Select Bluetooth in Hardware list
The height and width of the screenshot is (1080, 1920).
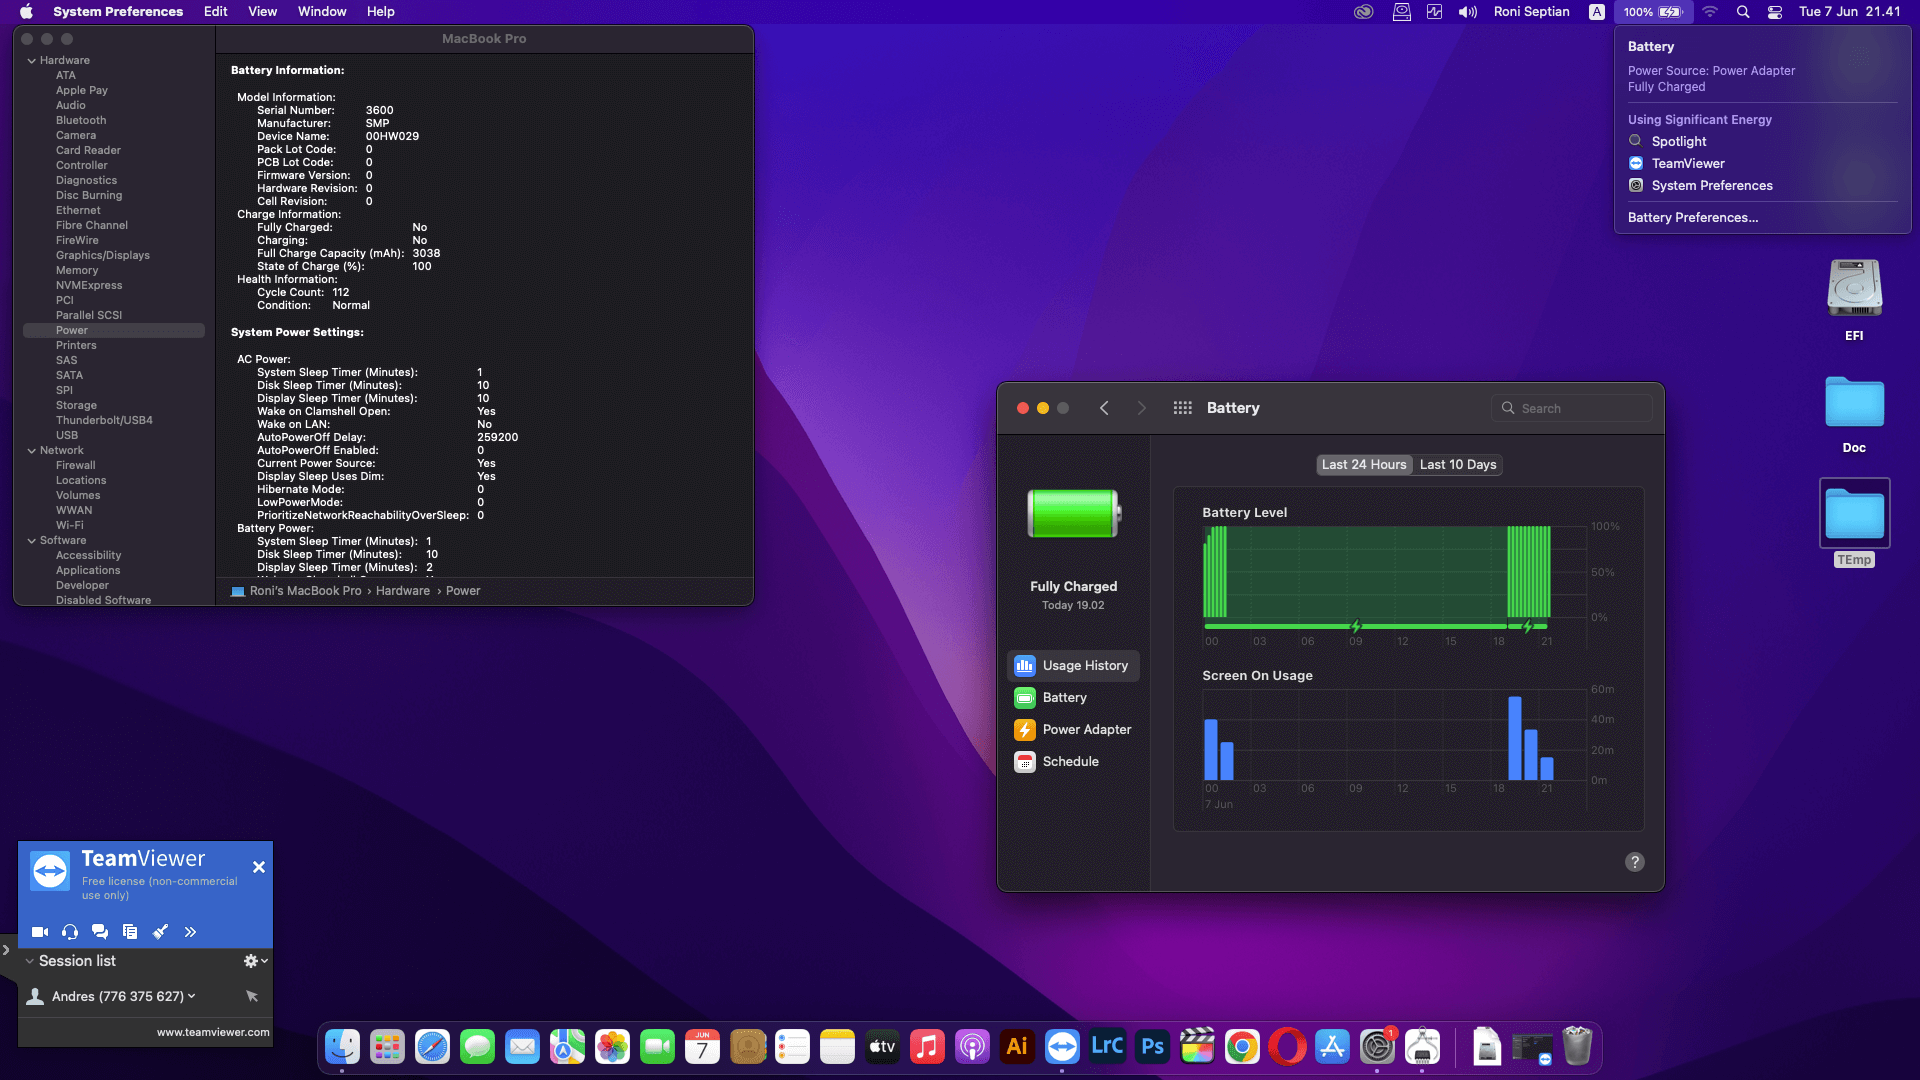(x=81, y=121)
